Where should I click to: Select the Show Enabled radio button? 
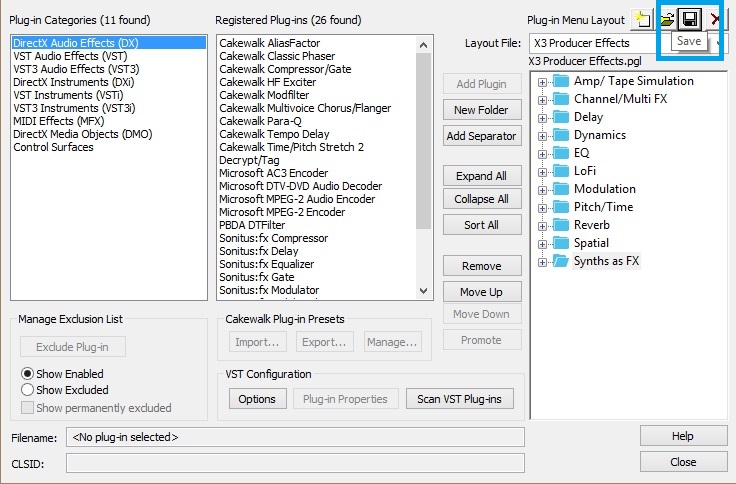[x=27, y=374]
